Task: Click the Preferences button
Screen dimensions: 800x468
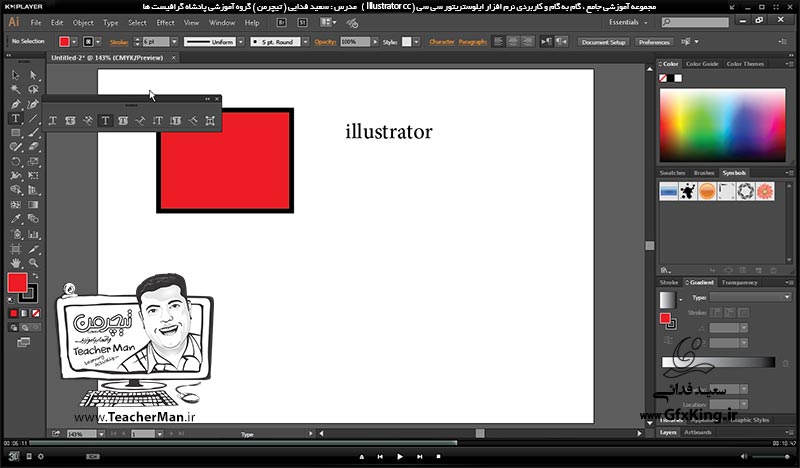Action: pyautogui.click(x=654, y=42)
